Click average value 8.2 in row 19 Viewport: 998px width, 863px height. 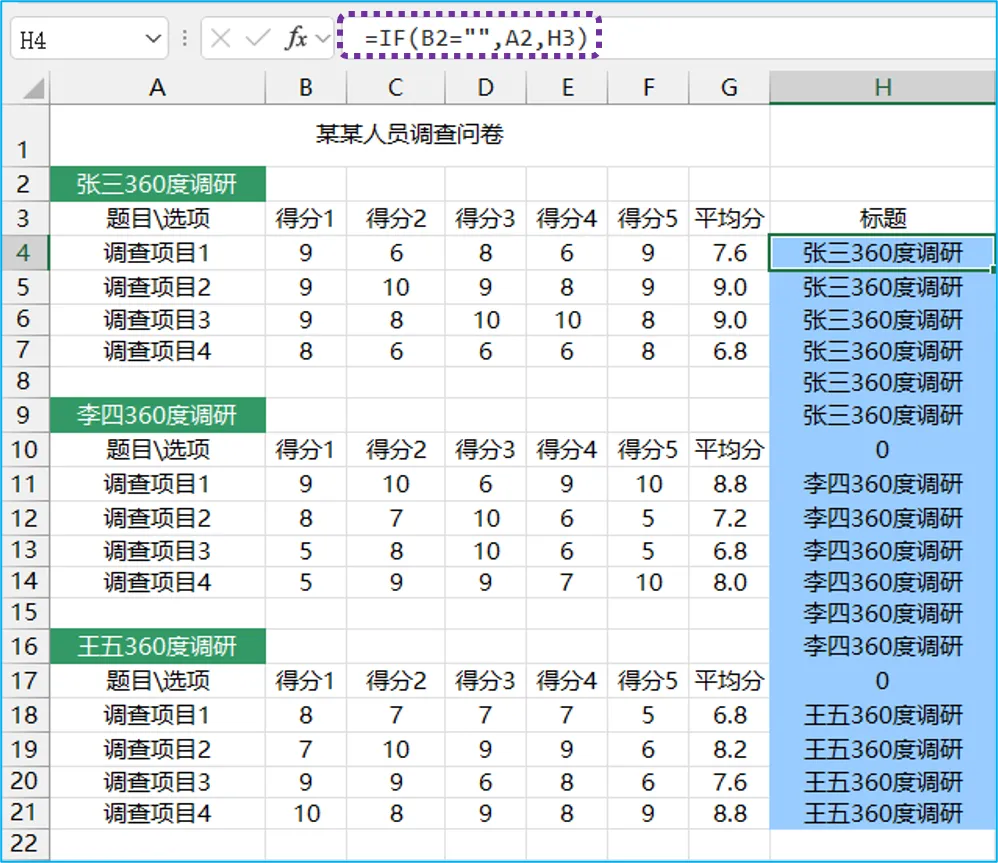729,749
